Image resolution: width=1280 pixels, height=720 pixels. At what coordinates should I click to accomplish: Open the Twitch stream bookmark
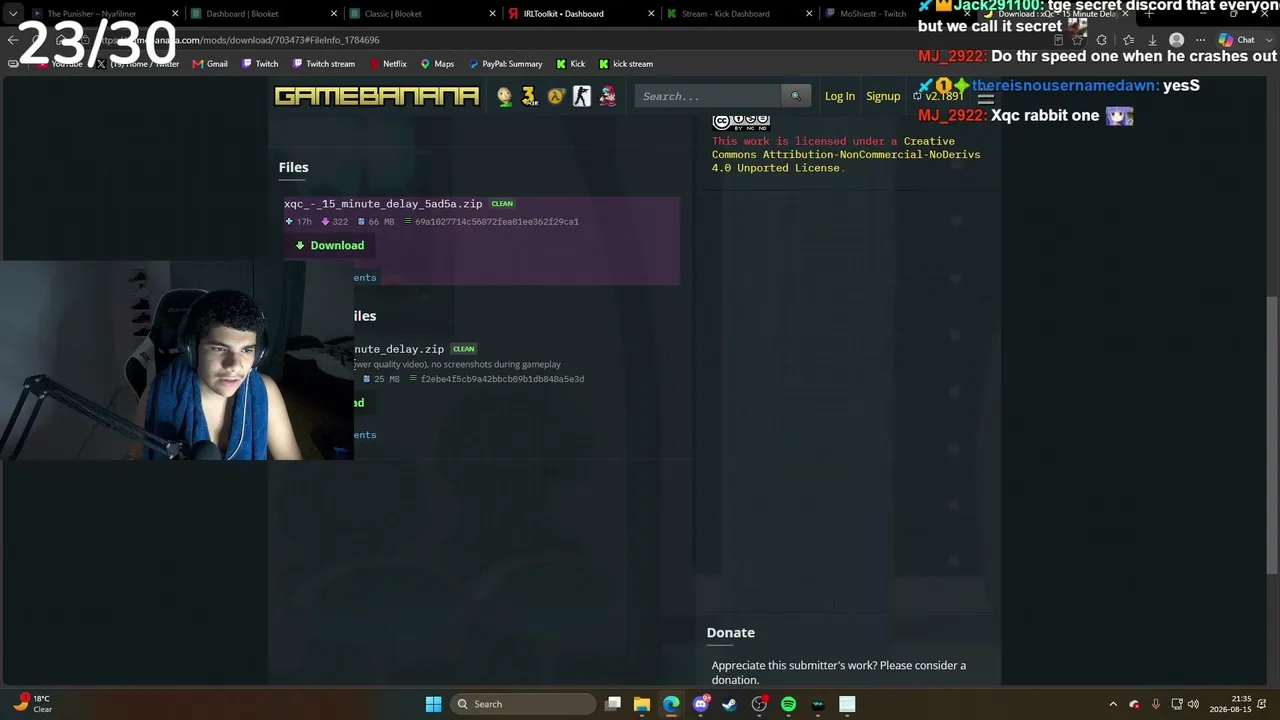324,64
